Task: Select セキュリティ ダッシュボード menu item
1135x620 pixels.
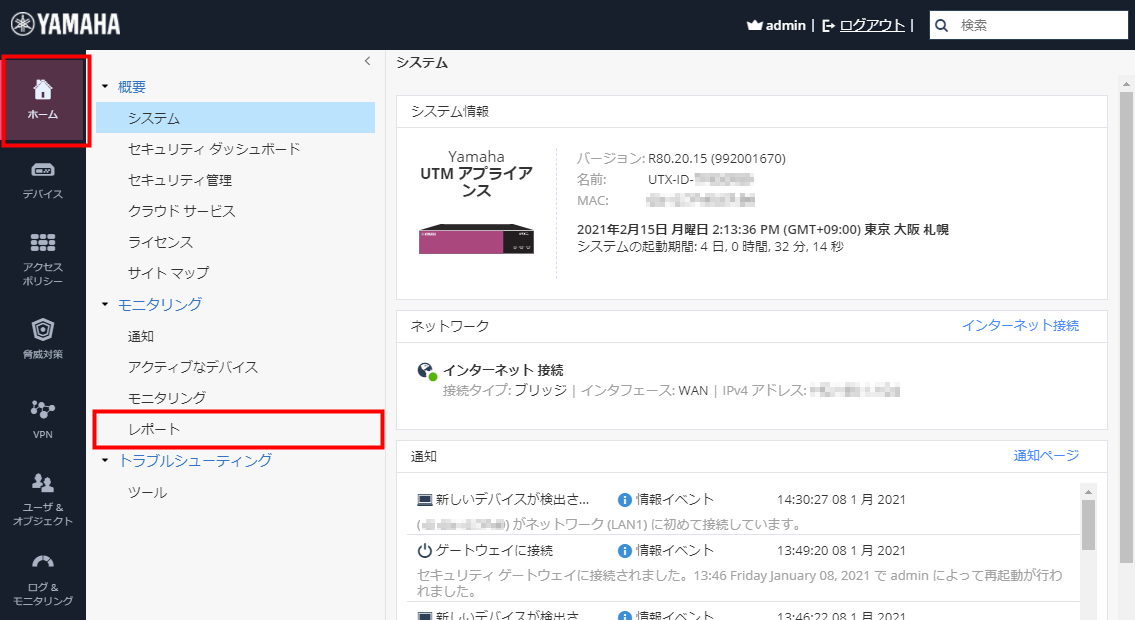Action: [213, 149]
